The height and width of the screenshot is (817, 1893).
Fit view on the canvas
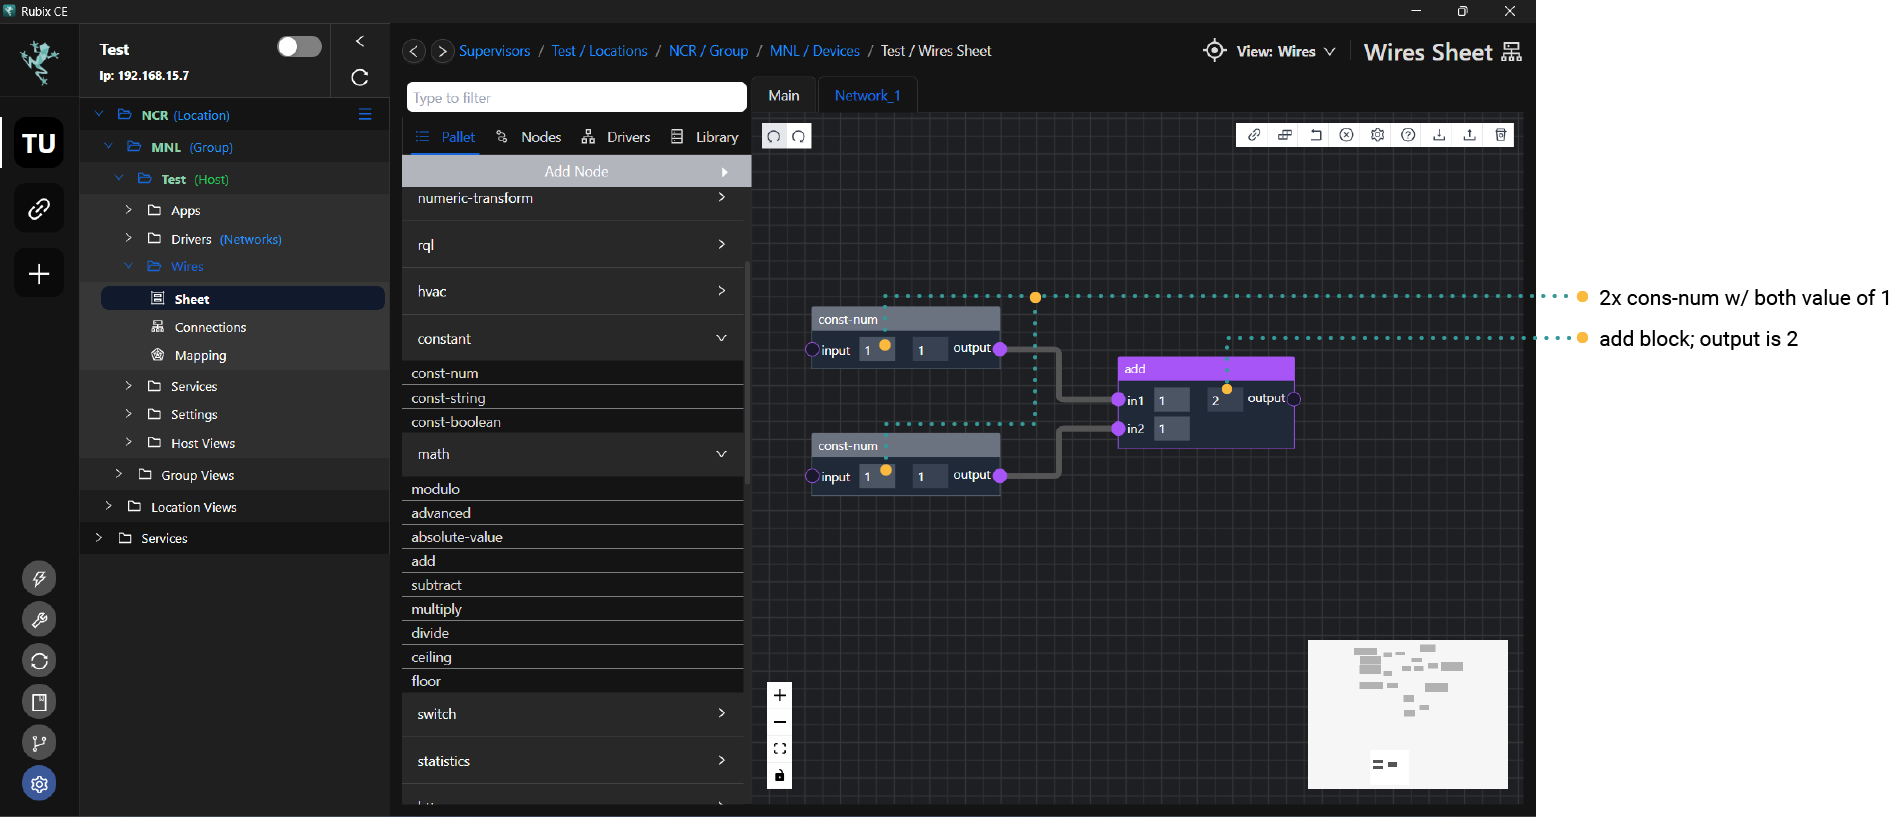pyautogui.click(x=780, y=748)
